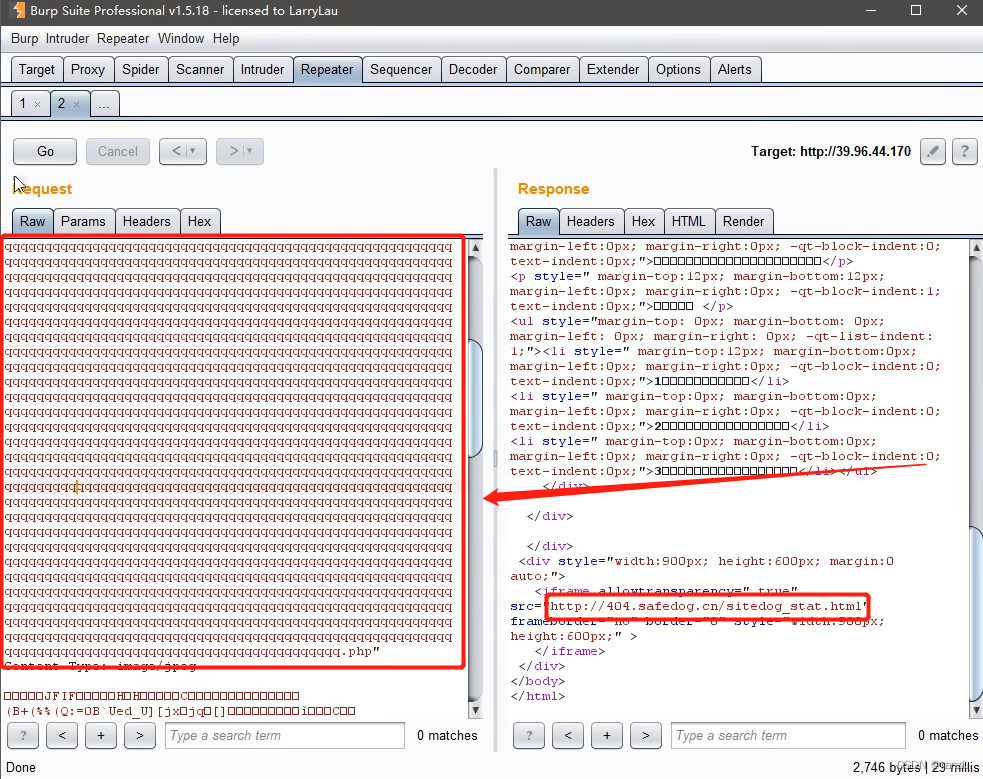
Task: Select the Repeater tool tab
Action: click(x=327, y=70)
